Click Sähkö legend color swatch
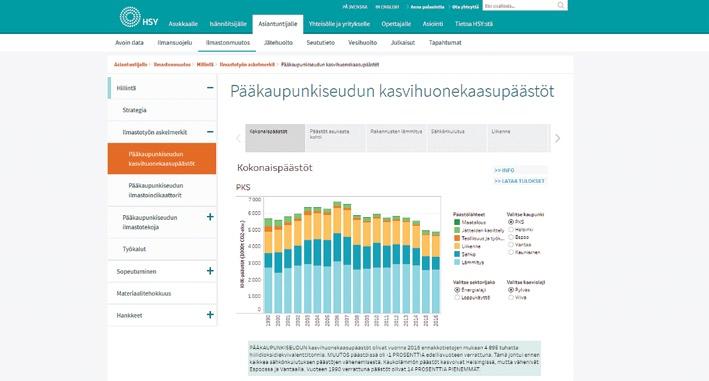Screen dimensions: 709x381 [457, 254]
